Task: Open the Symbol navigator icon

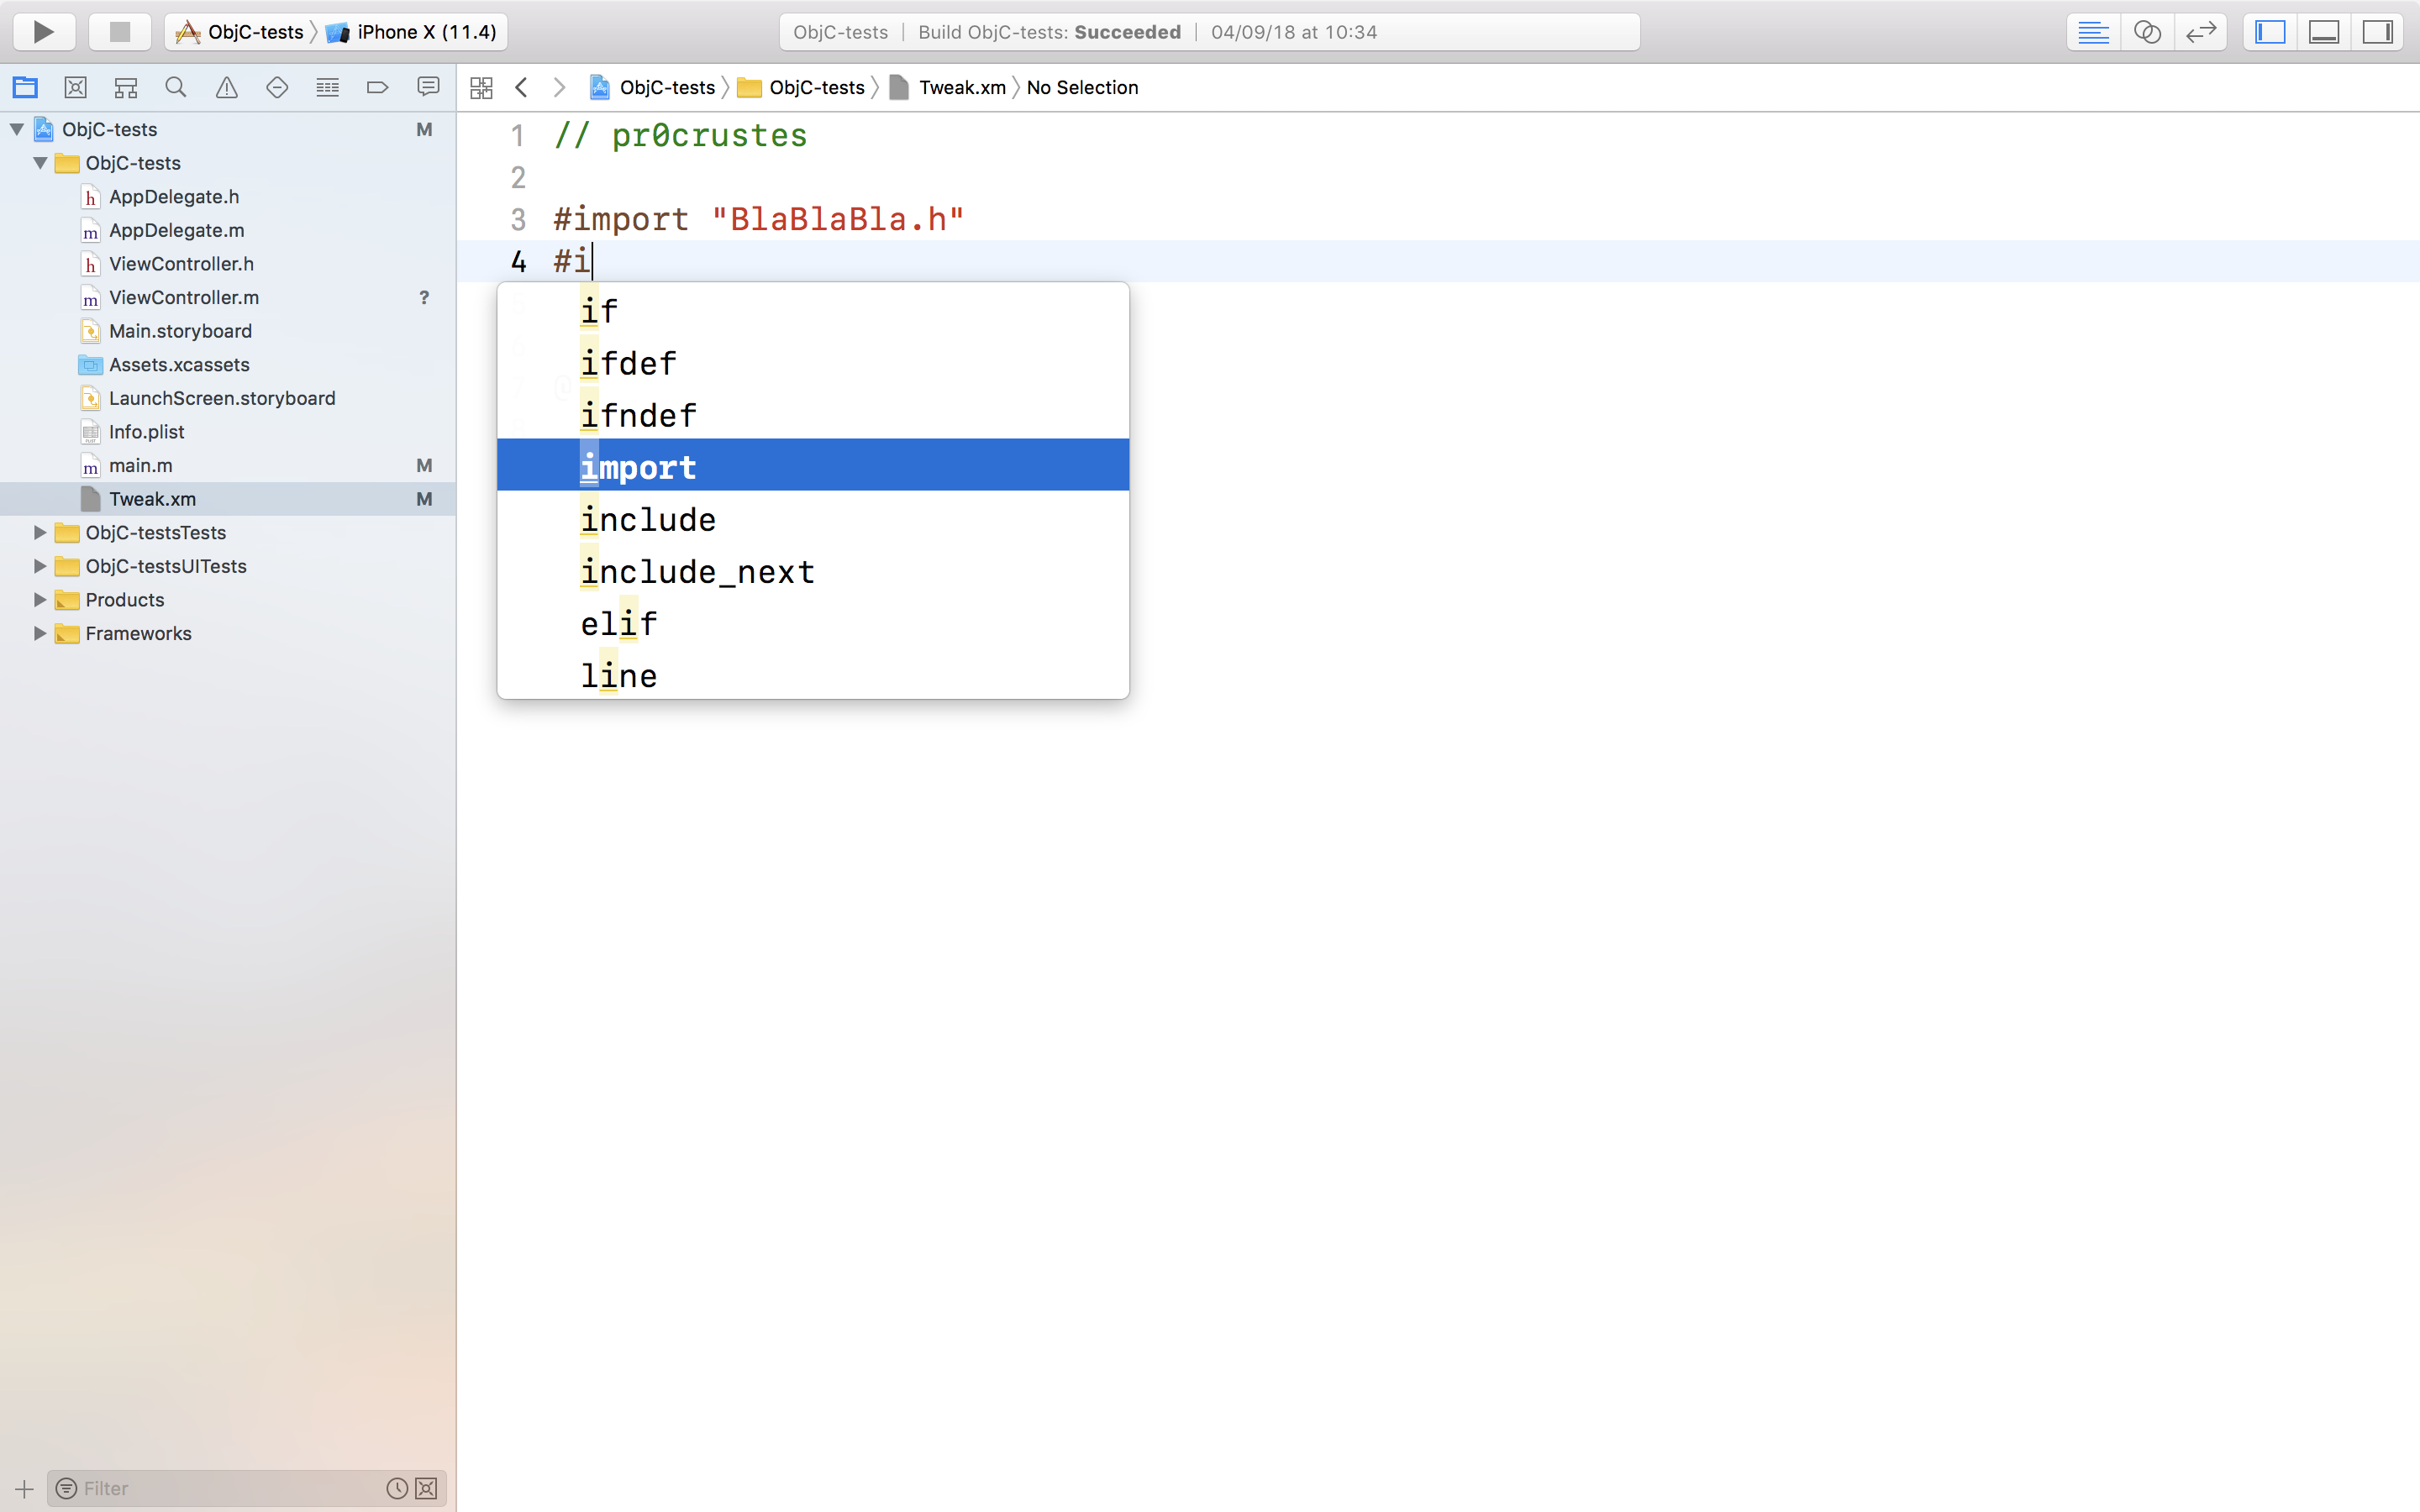Action: point(126,88)
